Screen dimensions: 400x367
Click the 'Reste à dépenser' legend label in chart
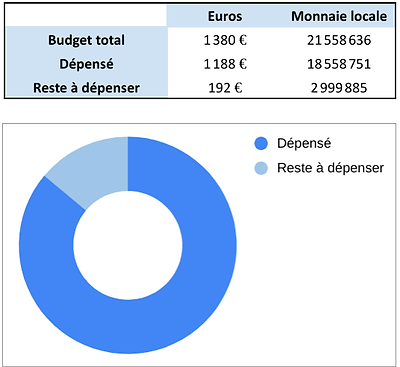pyautogui.click(x=330, y=168)
